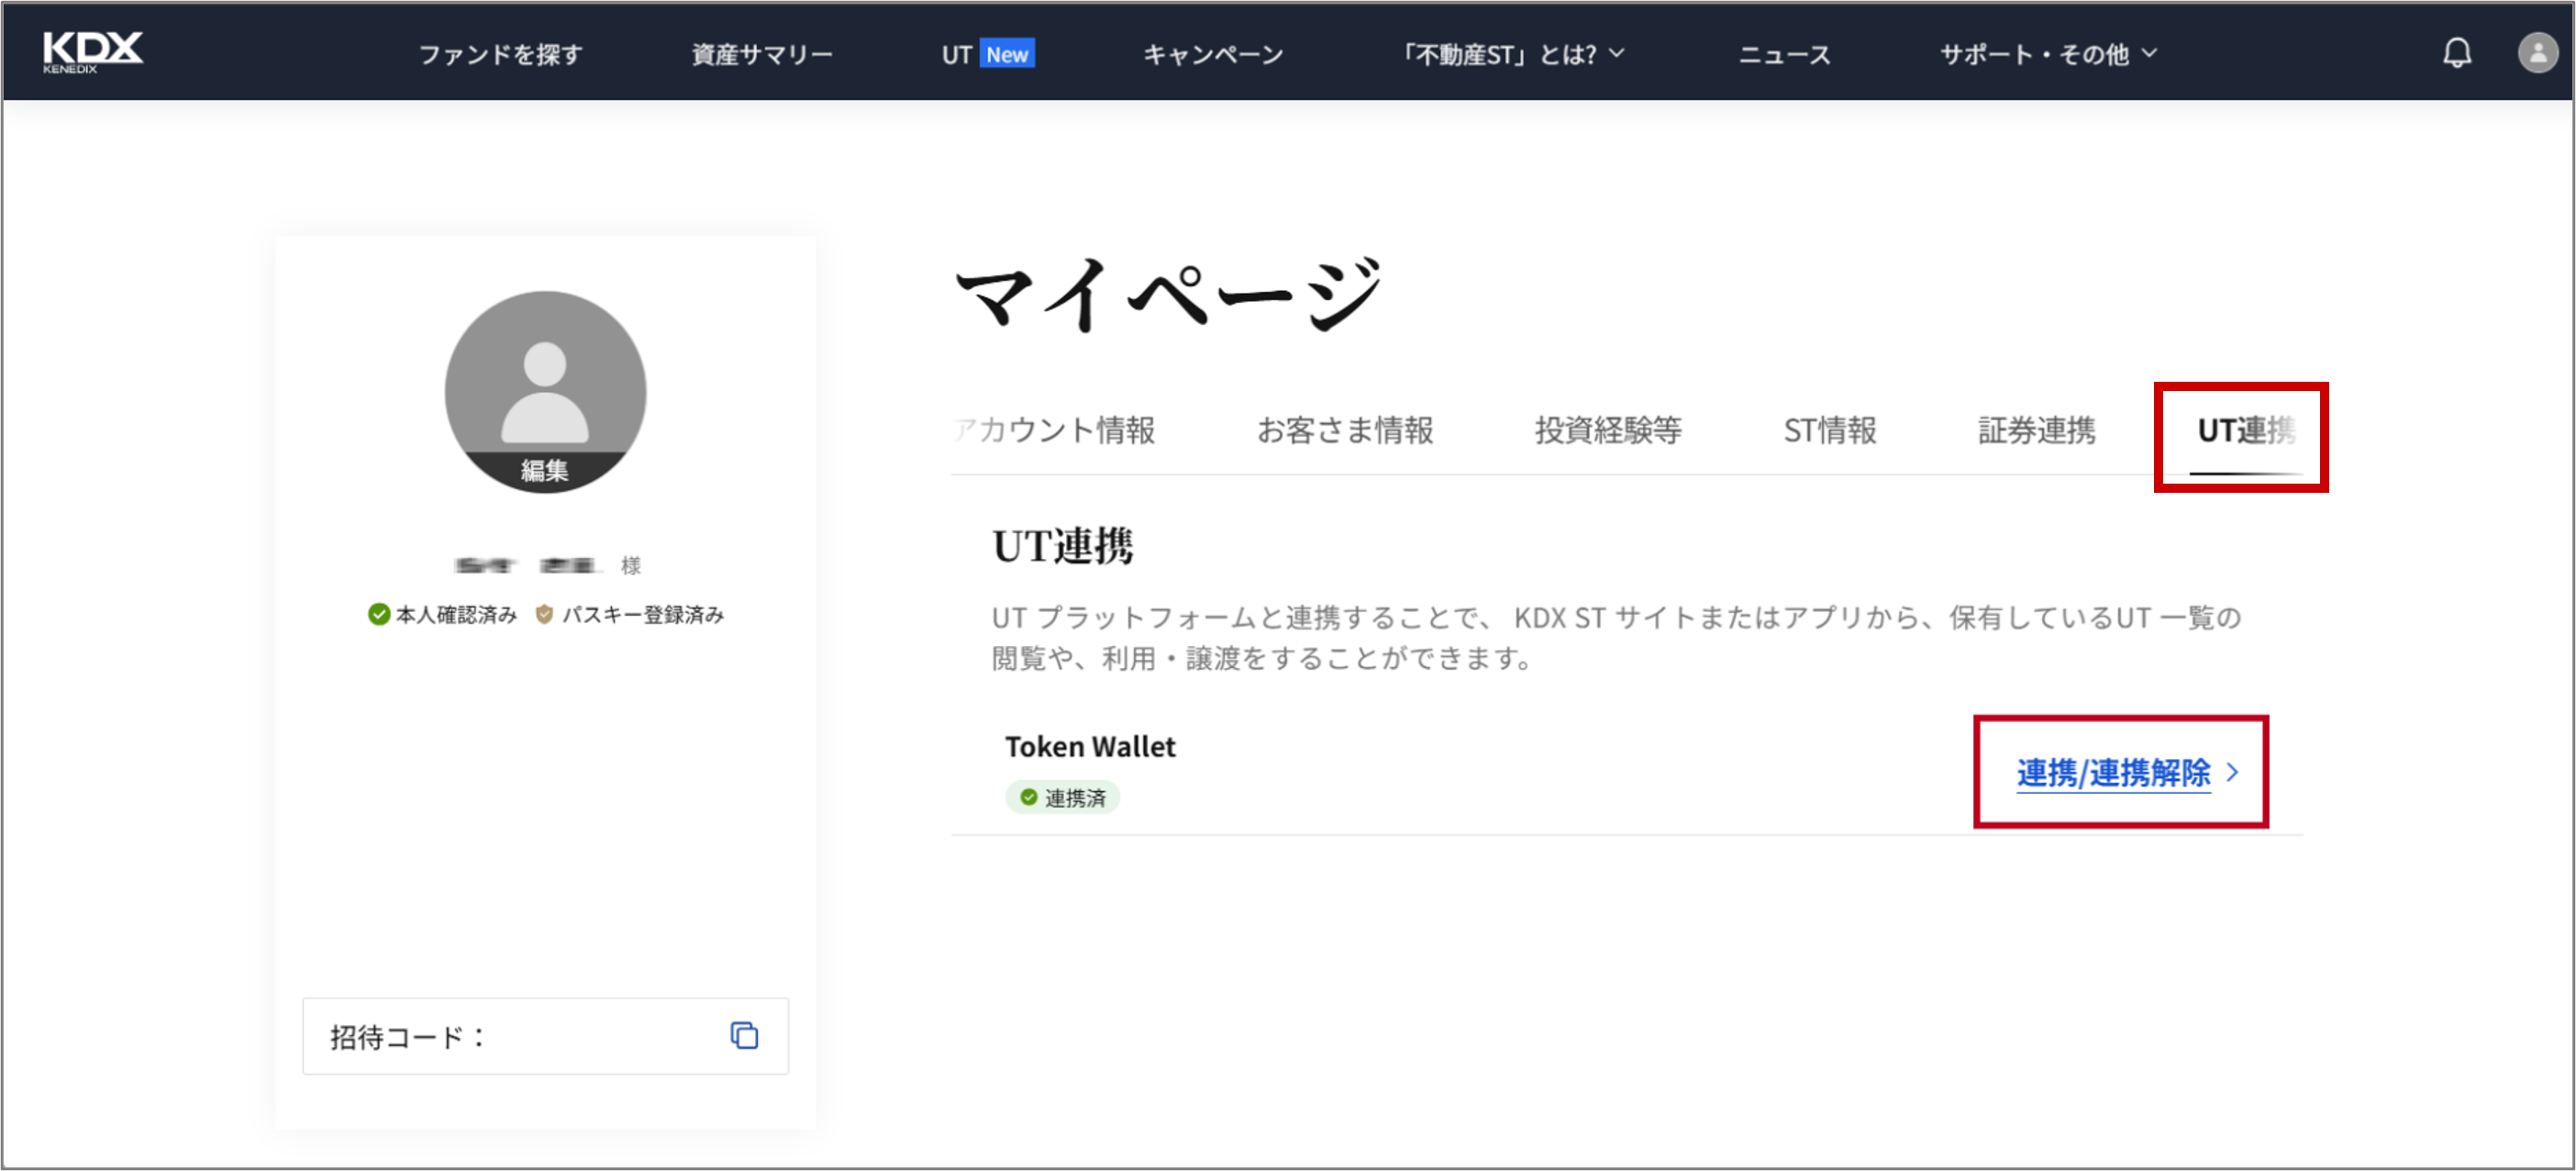This screenshot has width=2576, height=1171.
Task: Open ファンドを探す in the top navigation
Action: [500, 54]
